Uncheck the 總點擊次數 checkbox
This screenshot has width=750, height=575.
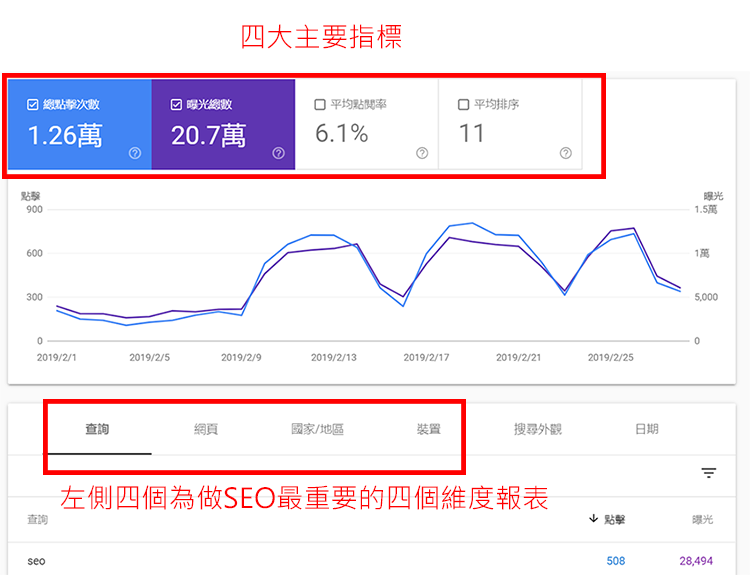(33, 104)
